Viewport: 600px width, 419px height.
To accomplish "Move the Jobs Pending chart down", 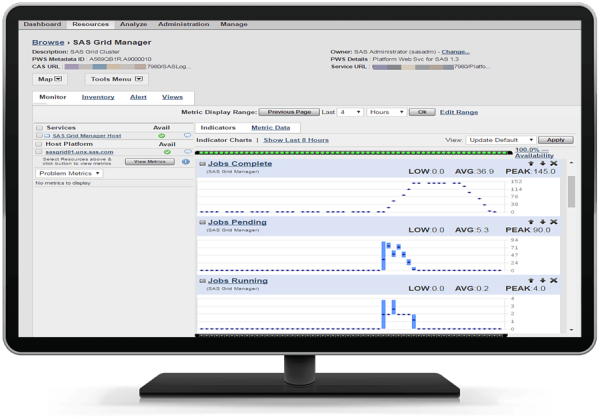I will point(543,222).
